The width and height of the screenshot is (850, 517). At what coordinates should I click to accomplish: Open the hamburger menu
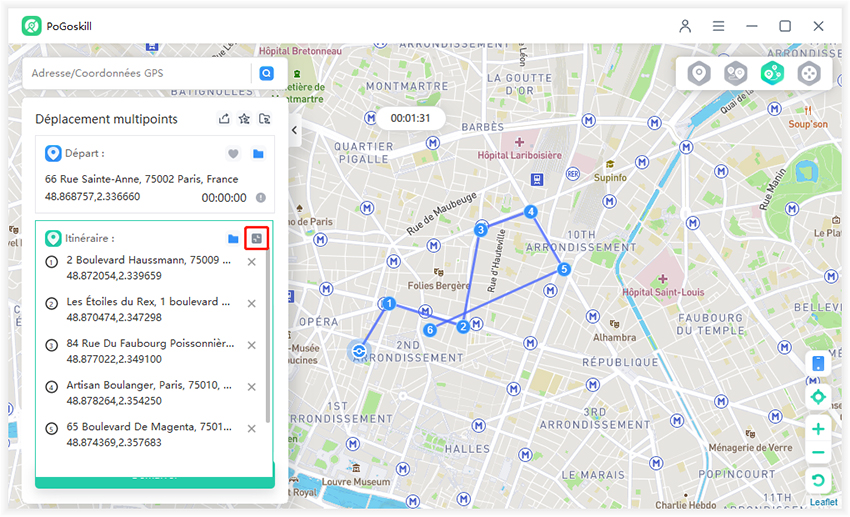coord(718,26)
